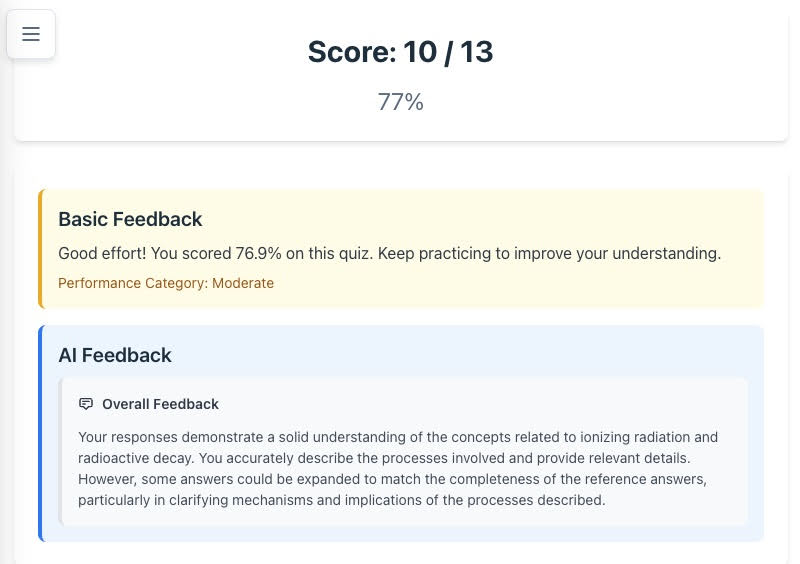Image resolution: width=800 pixels, height=564 pixels.
Task: Click the Good effort feedback sentence
Action: pyautogui.click(x=389, y=253)
